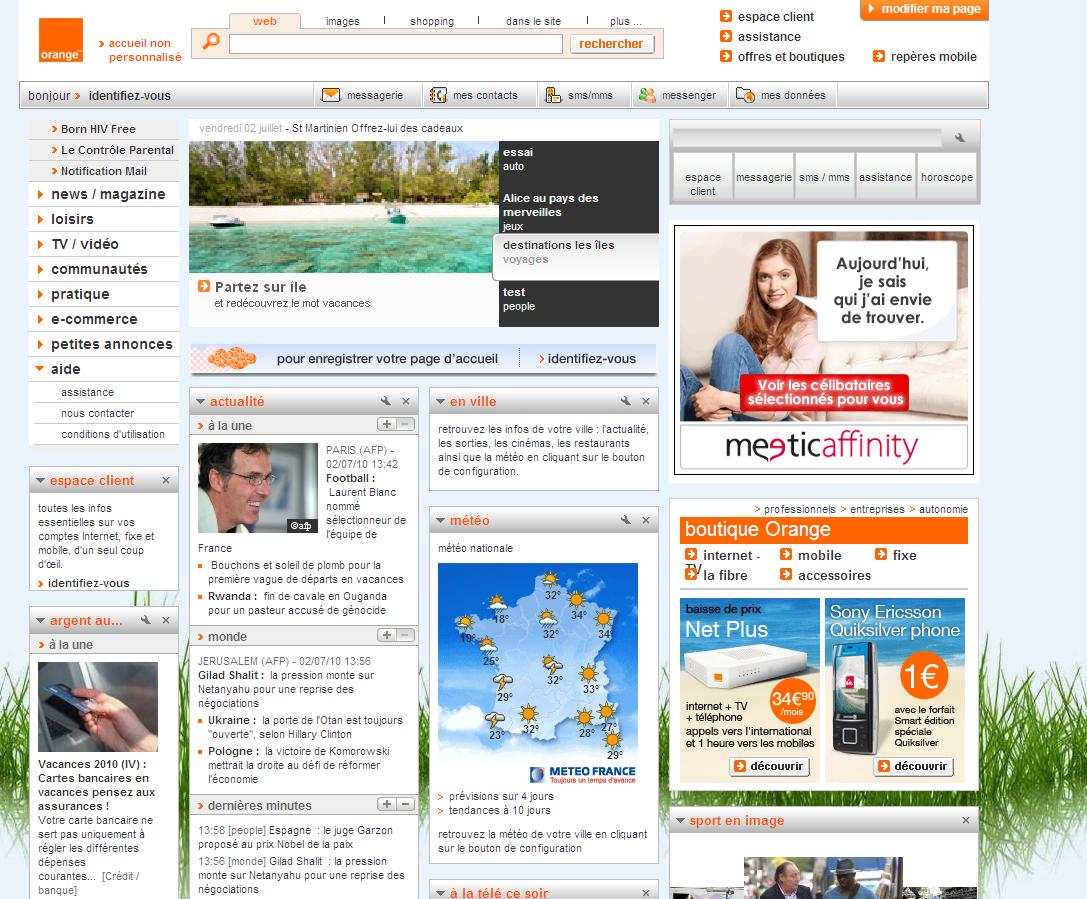Close the argent au... module
This screenshot has width=1087, height=899.
click(x=166, y=621)
